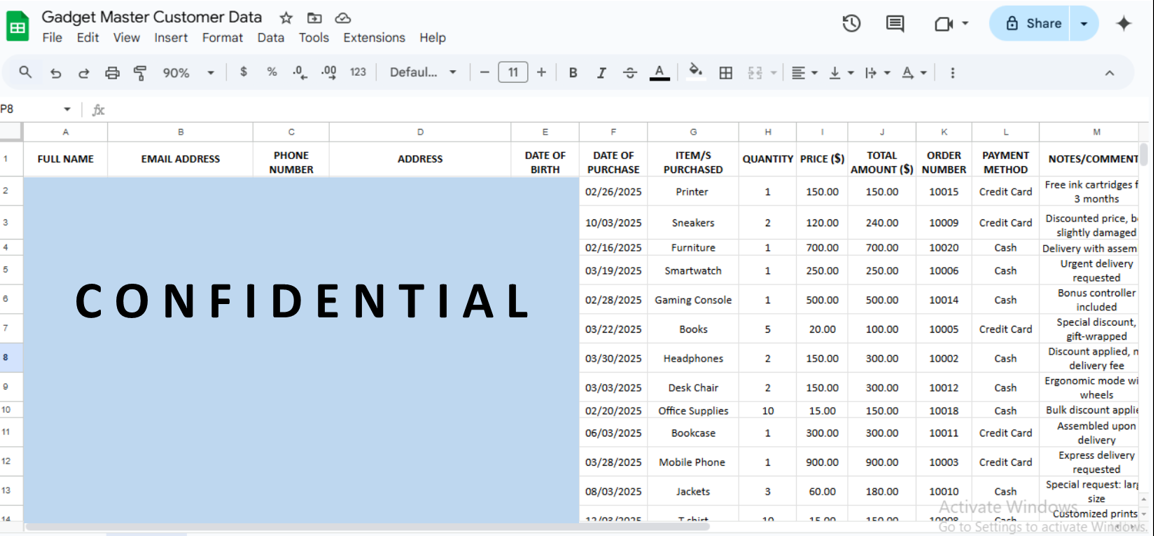Open the Extensions menu
Viewport: 1154px width, 536px height.
click(x=374, y=38)
